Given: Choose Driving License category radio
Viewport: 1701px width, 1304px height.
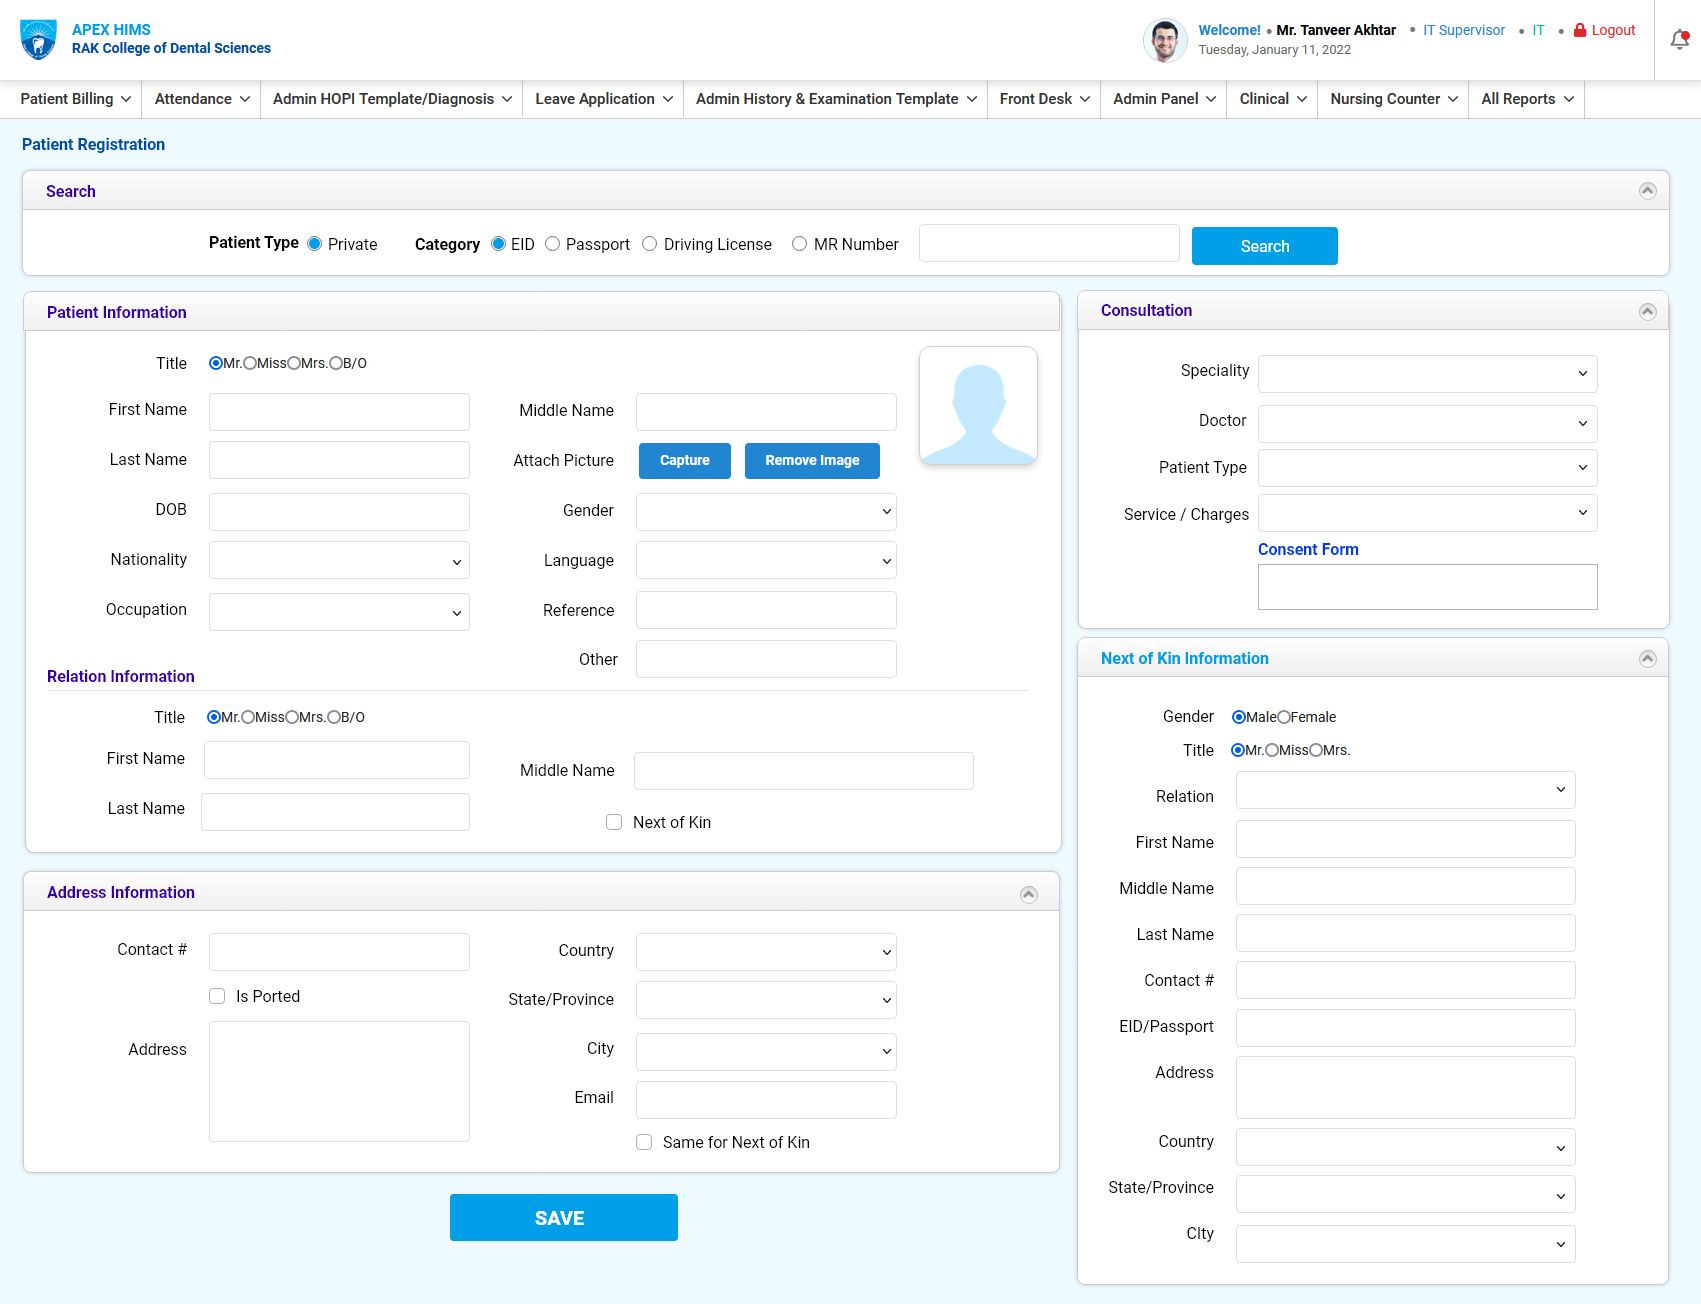Looking at the screenshot, I should click(650, 244).
